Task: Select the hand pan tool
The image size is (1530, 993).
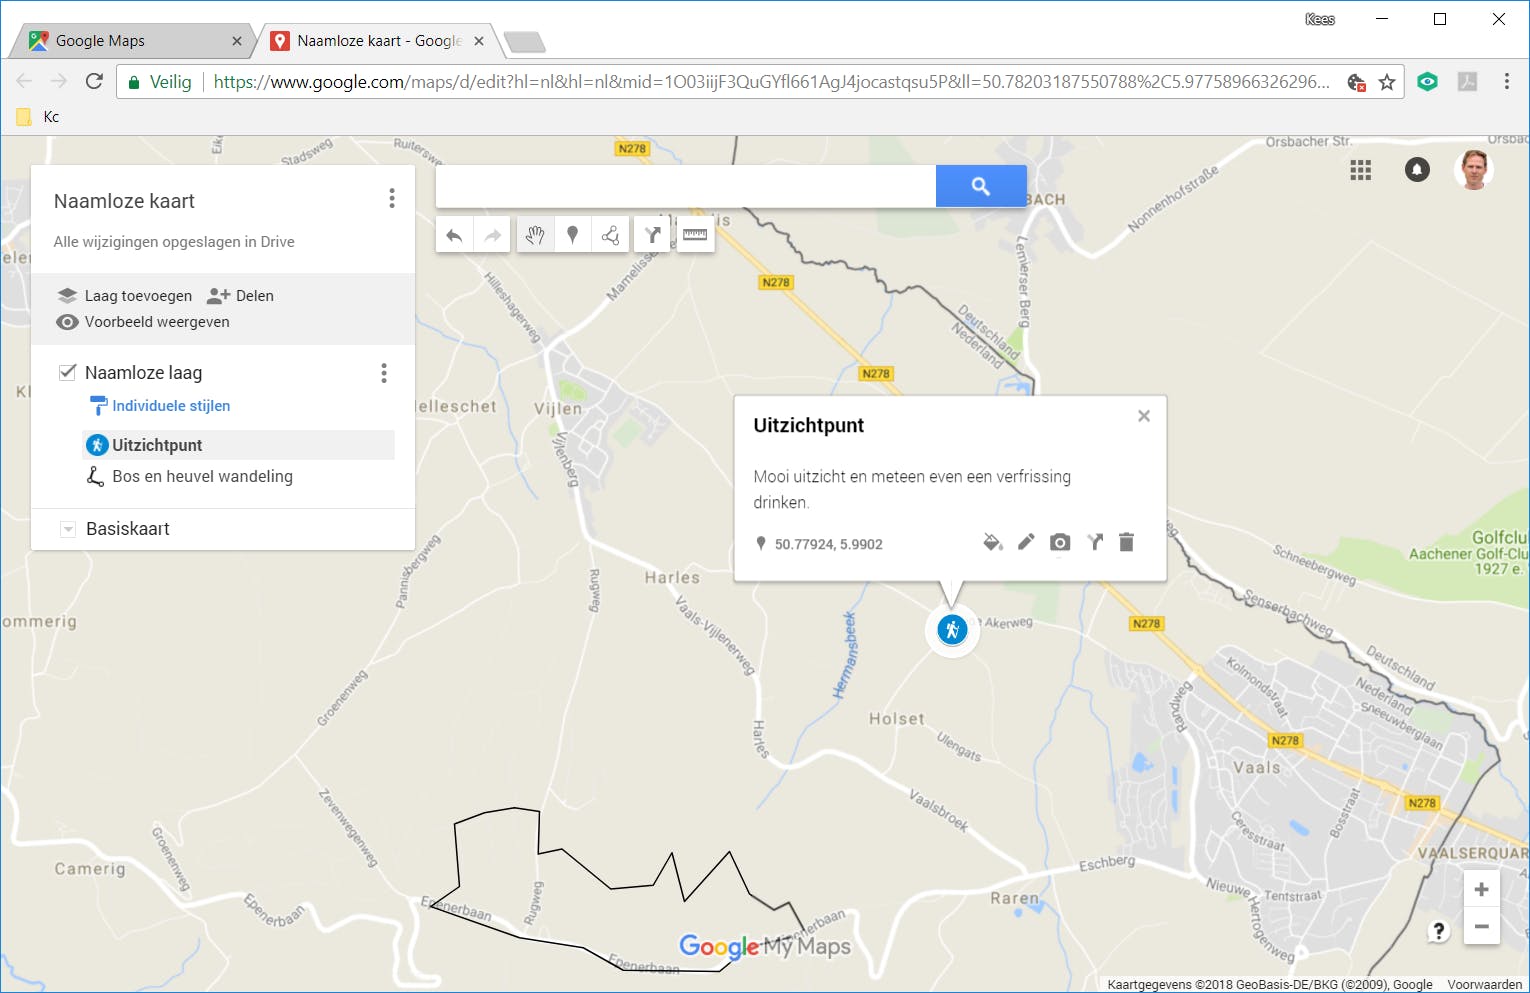Action: pos(535,235)
